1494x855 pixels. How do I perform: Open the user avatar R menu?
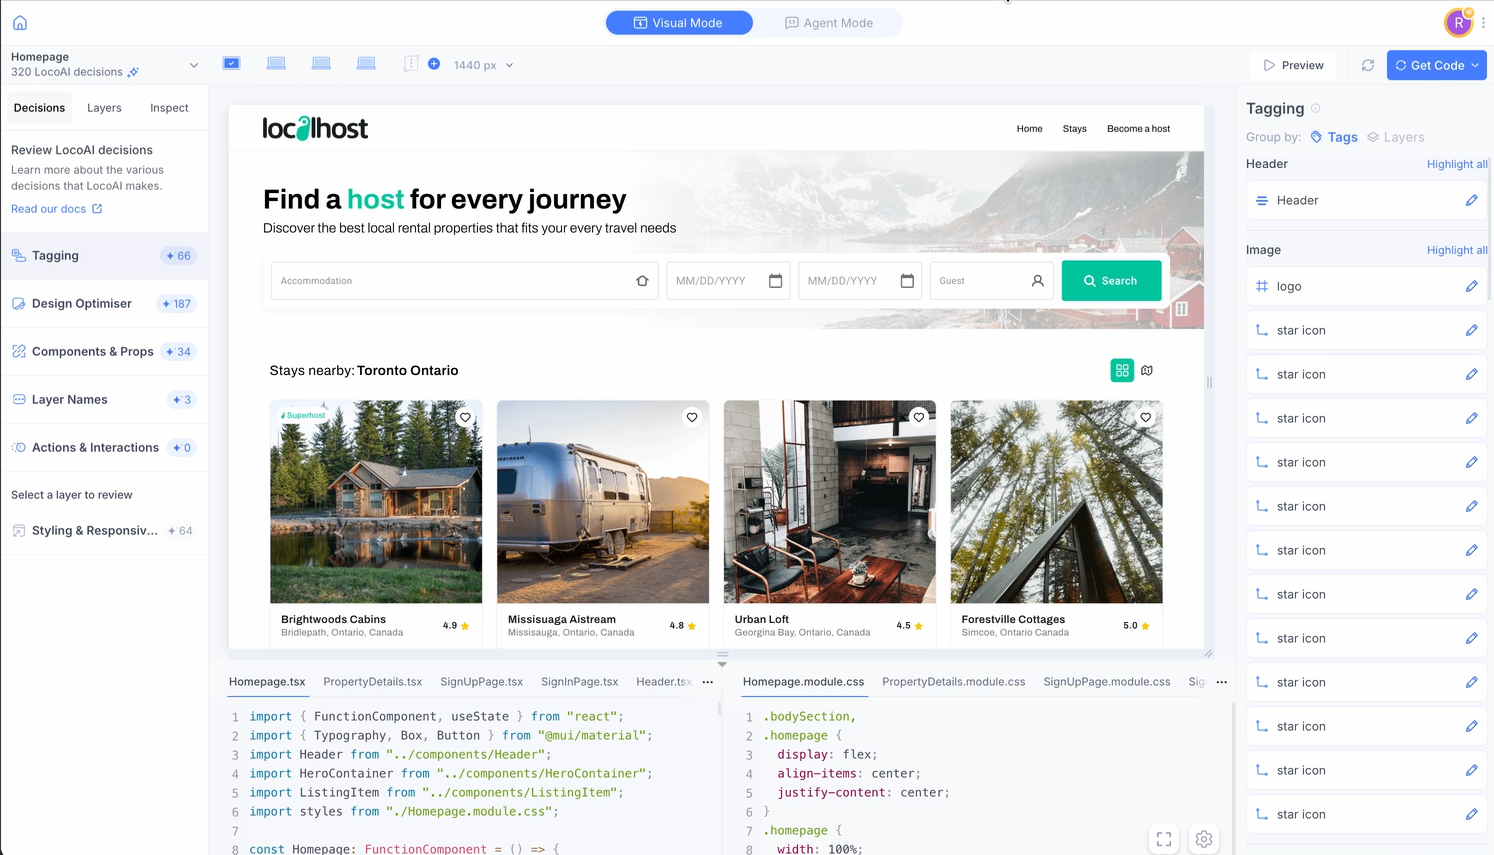tap(1459, 22)
